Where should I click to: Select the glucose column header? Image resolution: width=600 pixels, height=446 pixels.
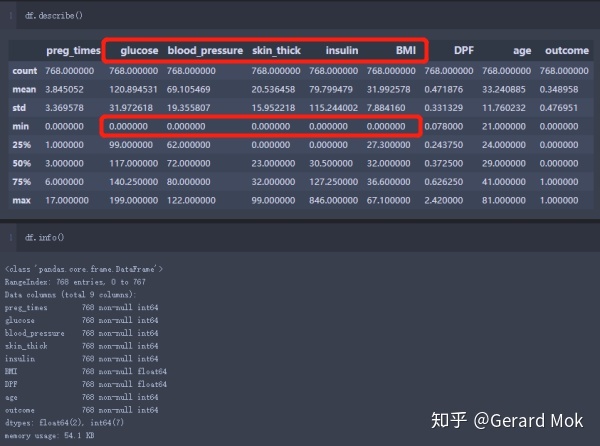139,50
